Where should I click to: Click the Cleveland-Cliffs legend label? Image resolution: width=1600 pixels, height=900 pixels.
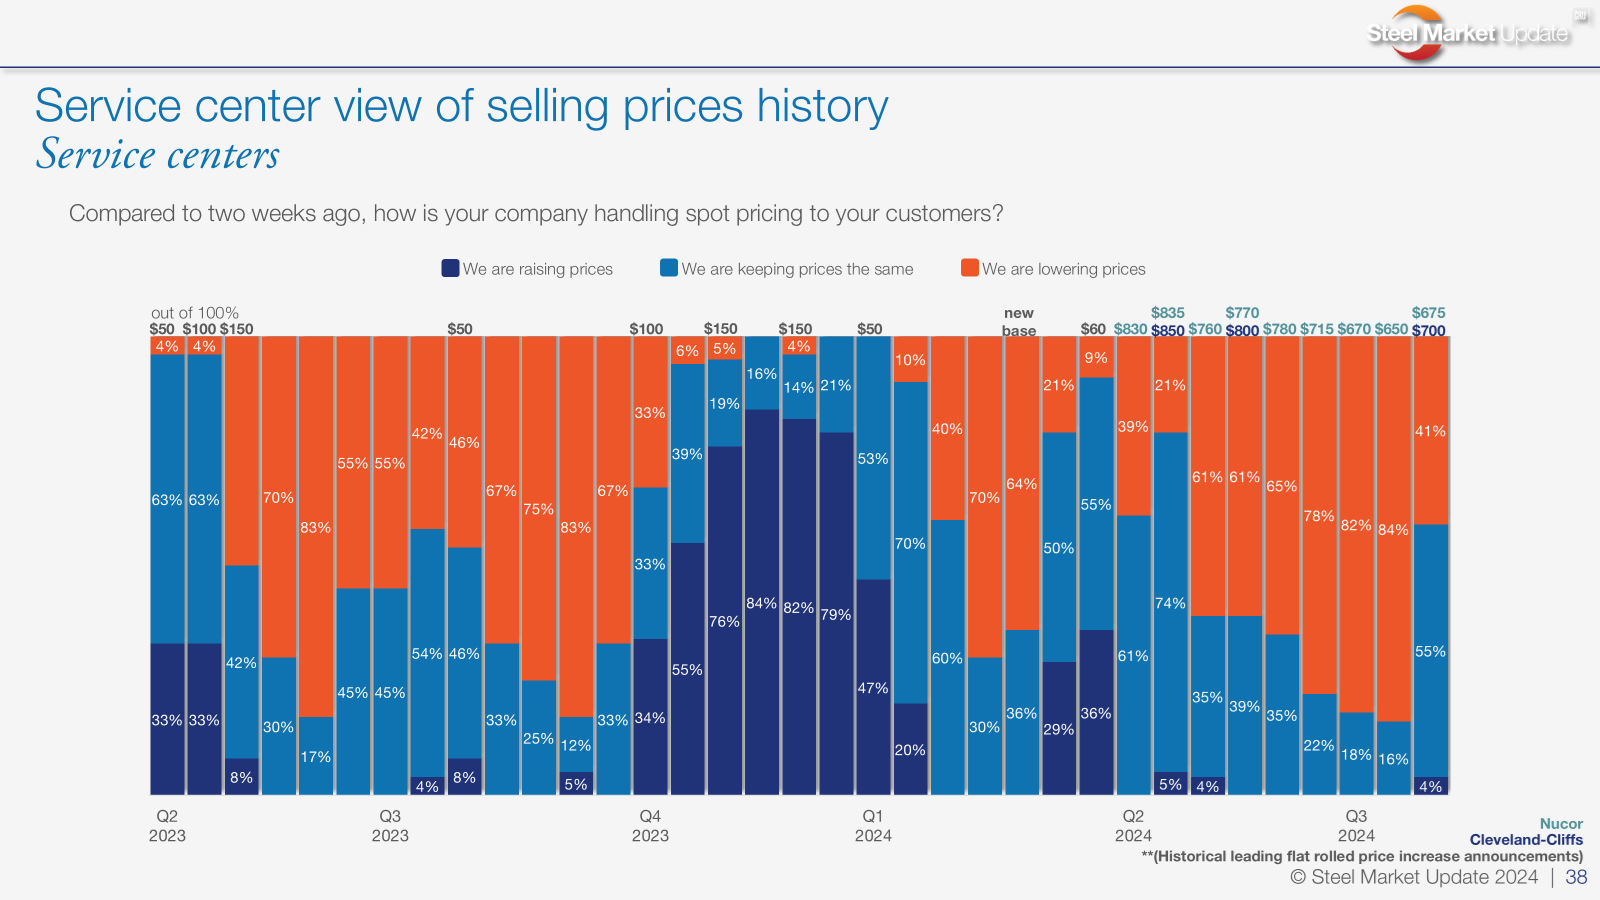tap(1526, 840)
